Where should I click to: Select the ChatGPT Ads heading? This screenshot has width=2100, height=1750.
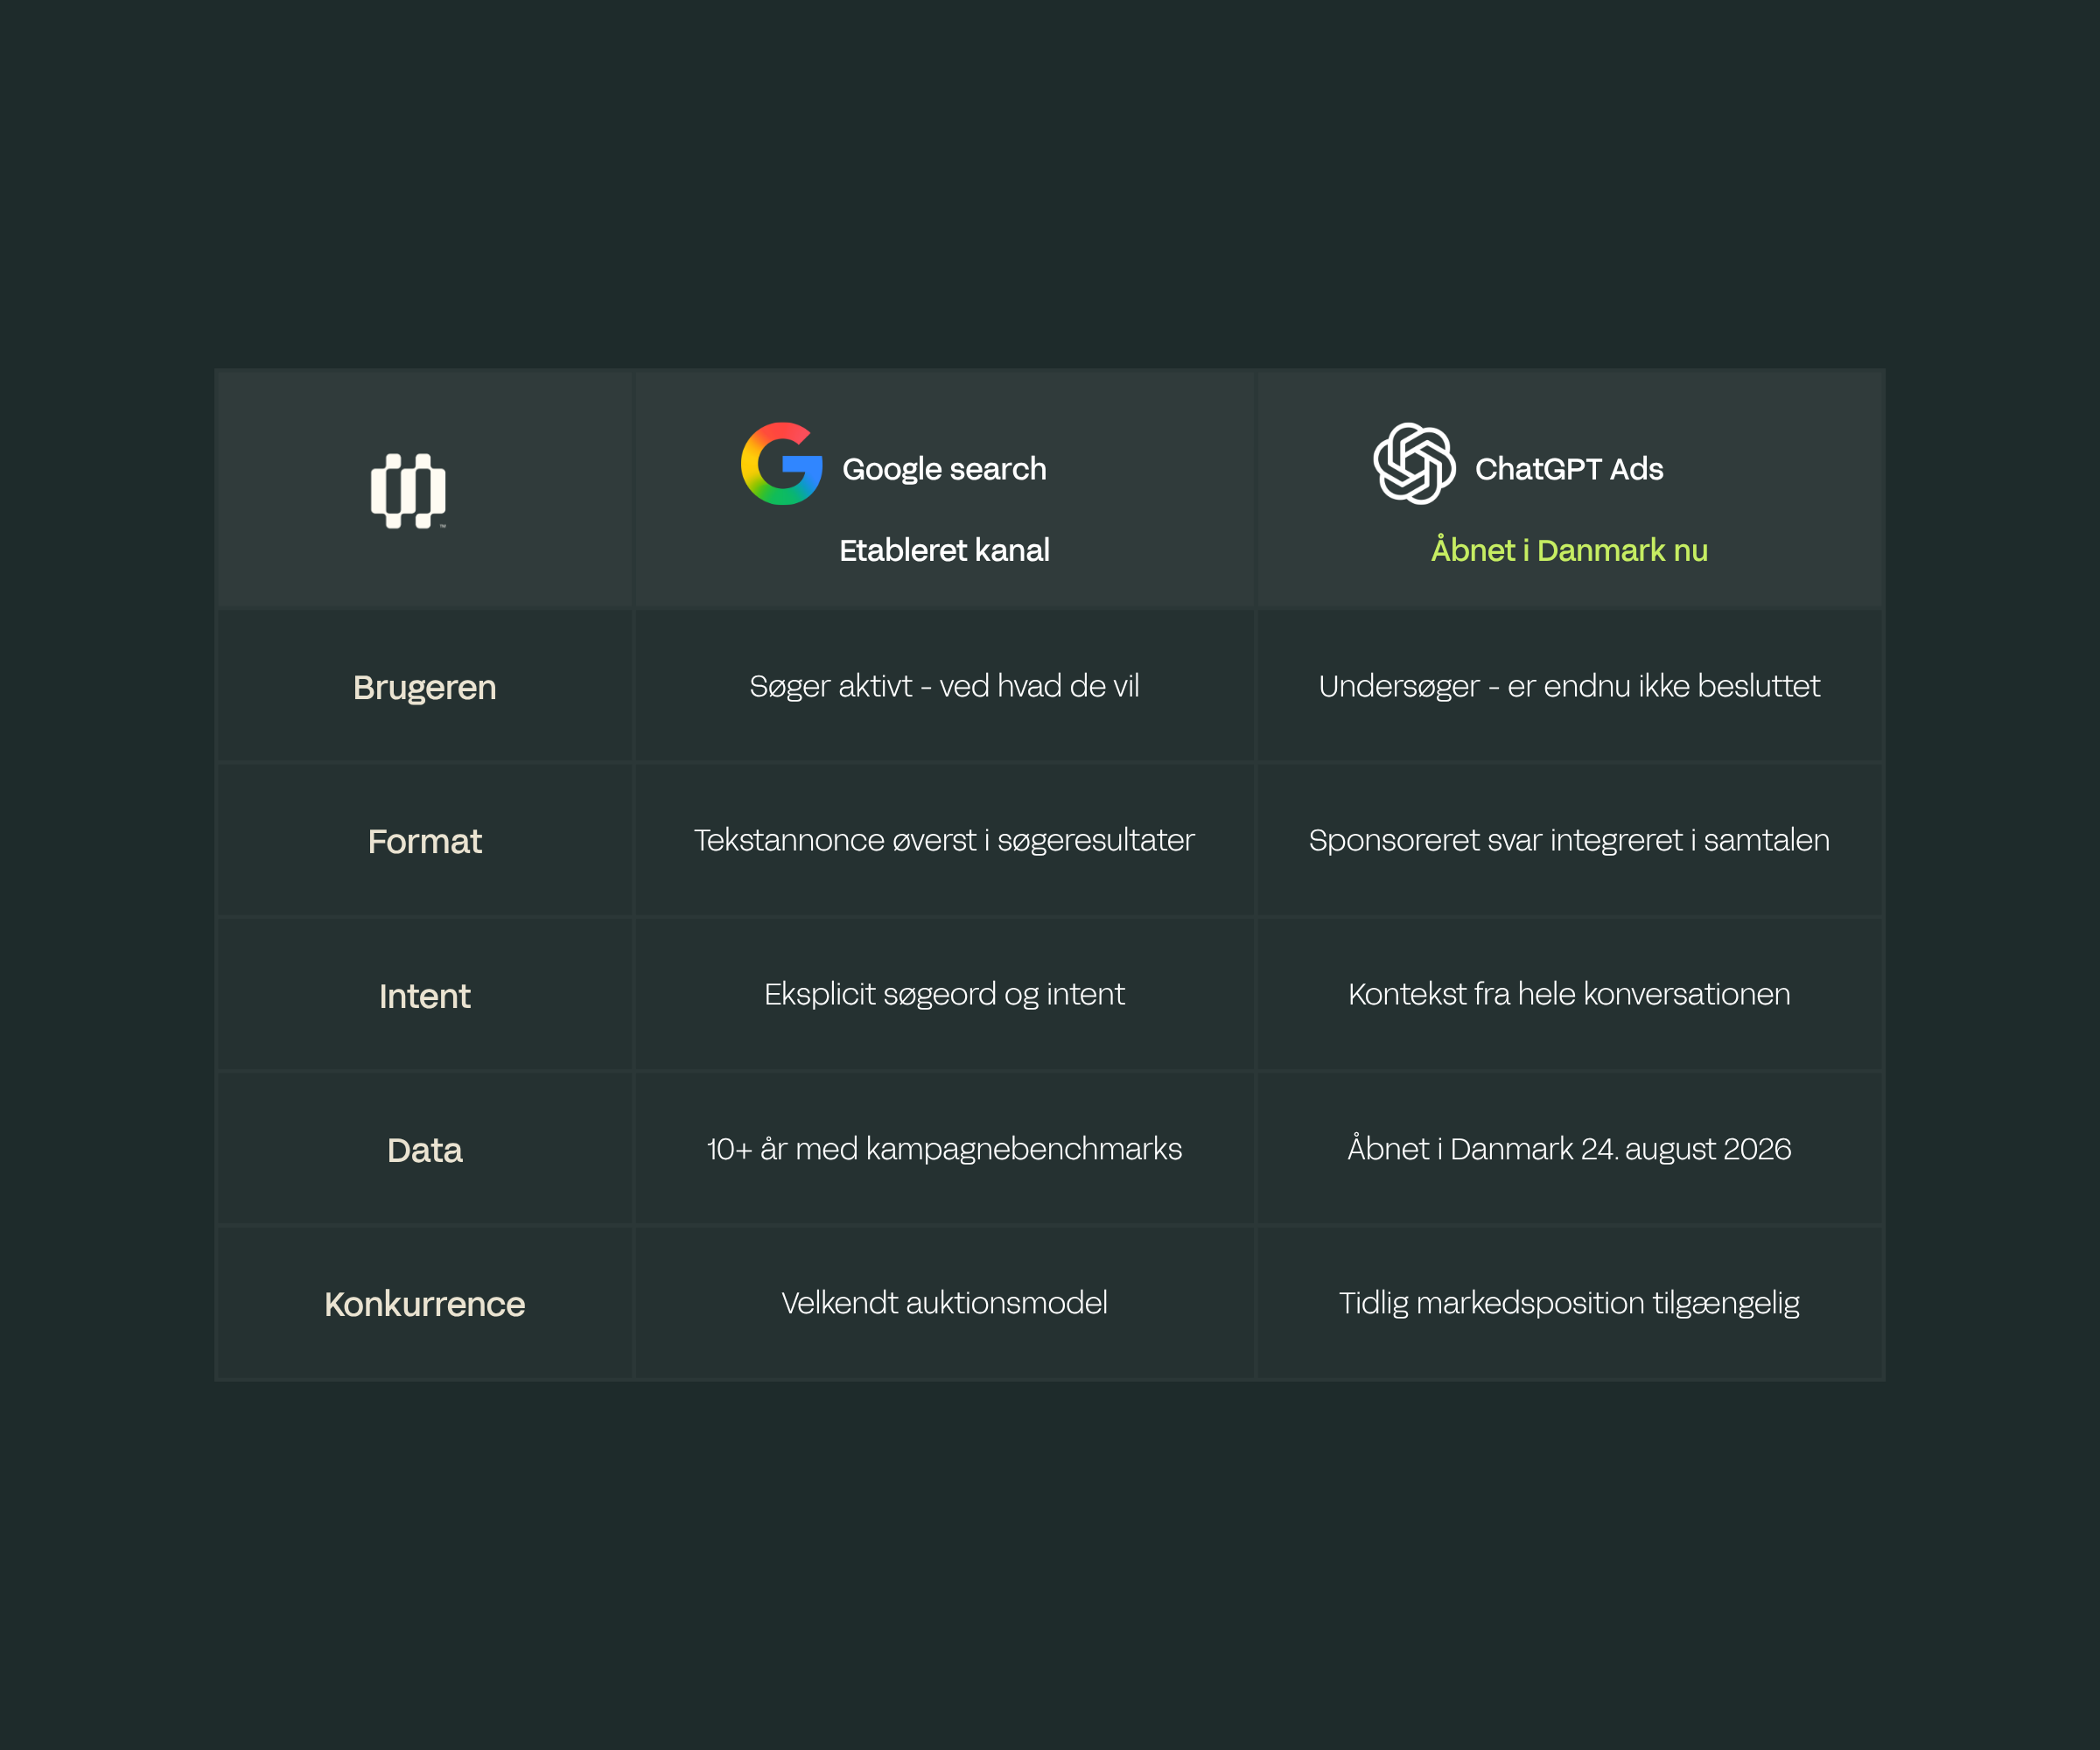pyautogui.click(x=1569, y=469)
